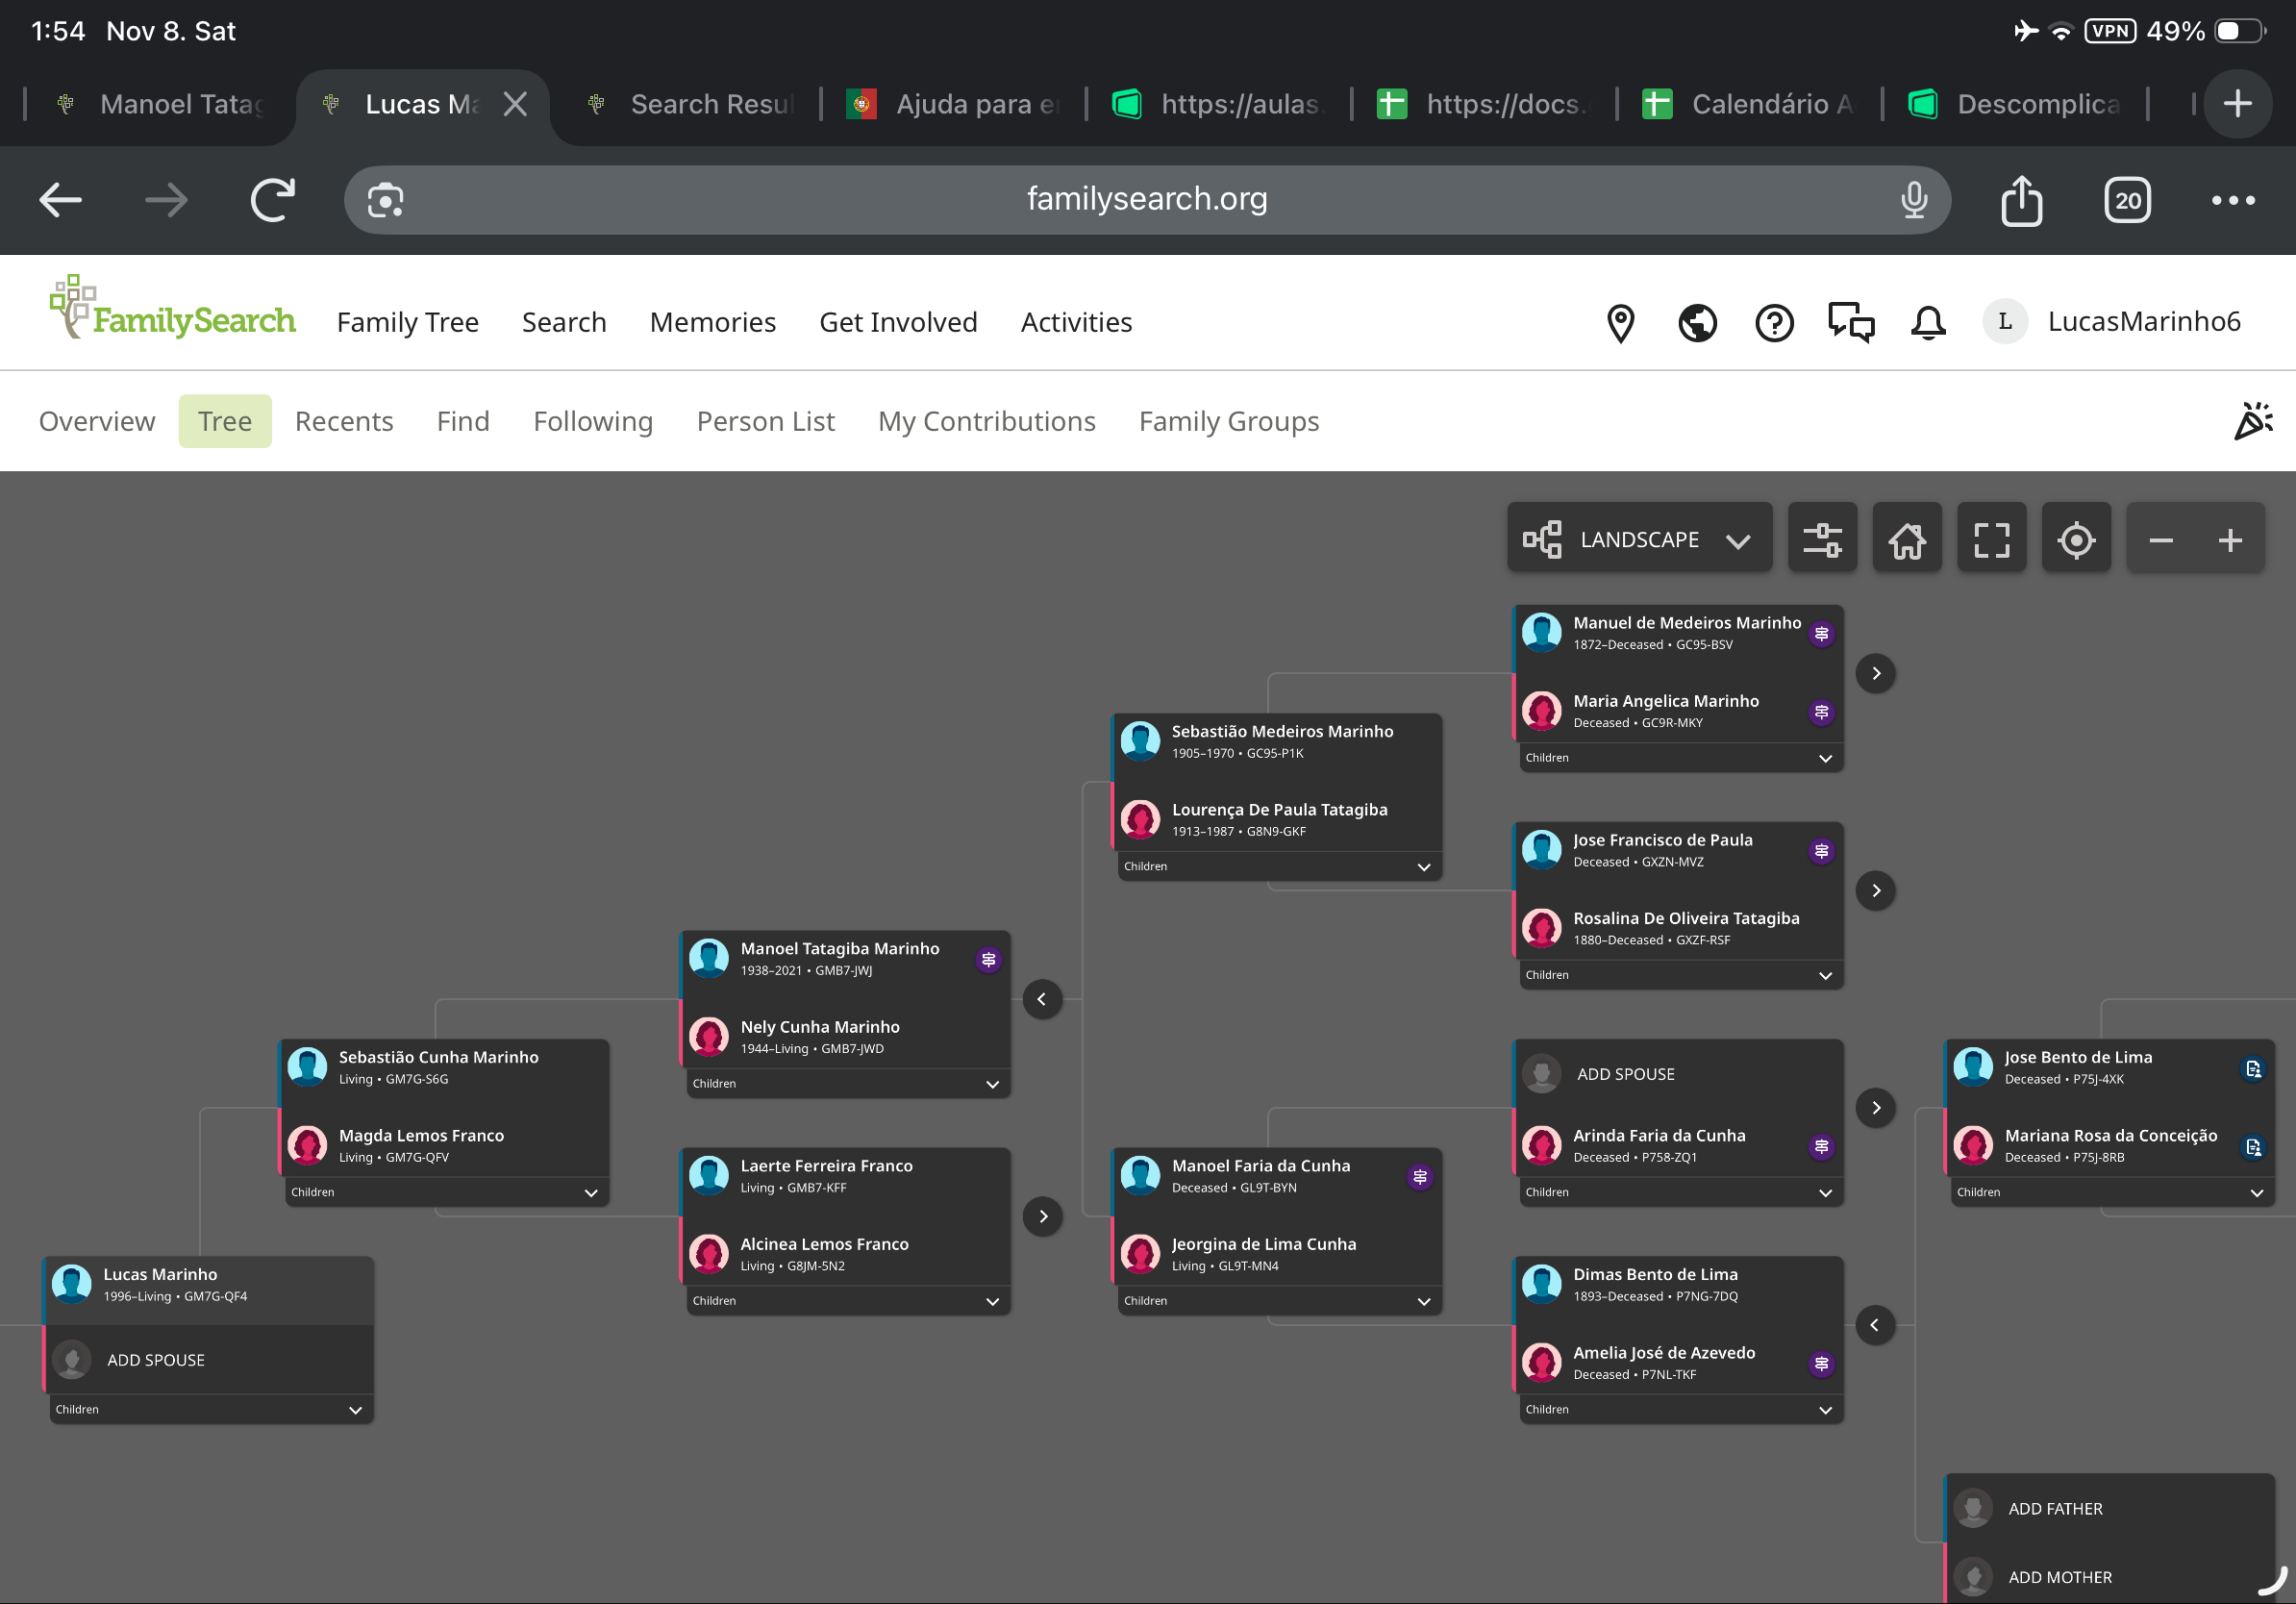
Task: Zoom out with the minus button
Action: [x=2160, y=540]
